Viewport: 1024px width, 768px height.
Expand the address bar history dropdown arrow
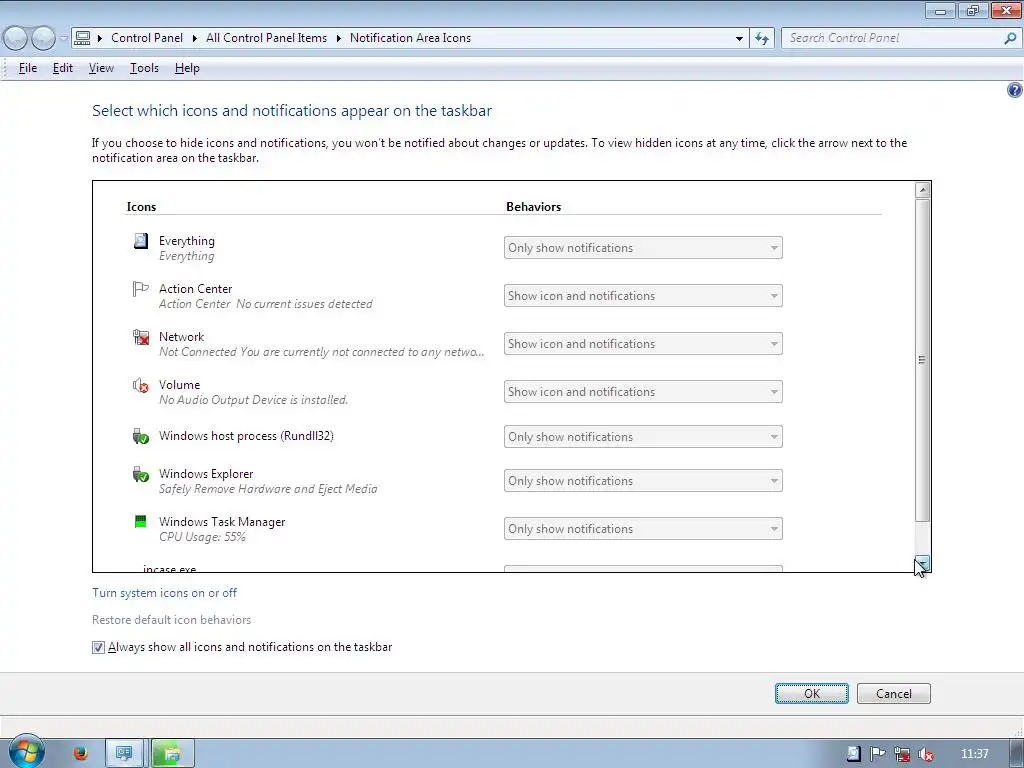[739, 38]
